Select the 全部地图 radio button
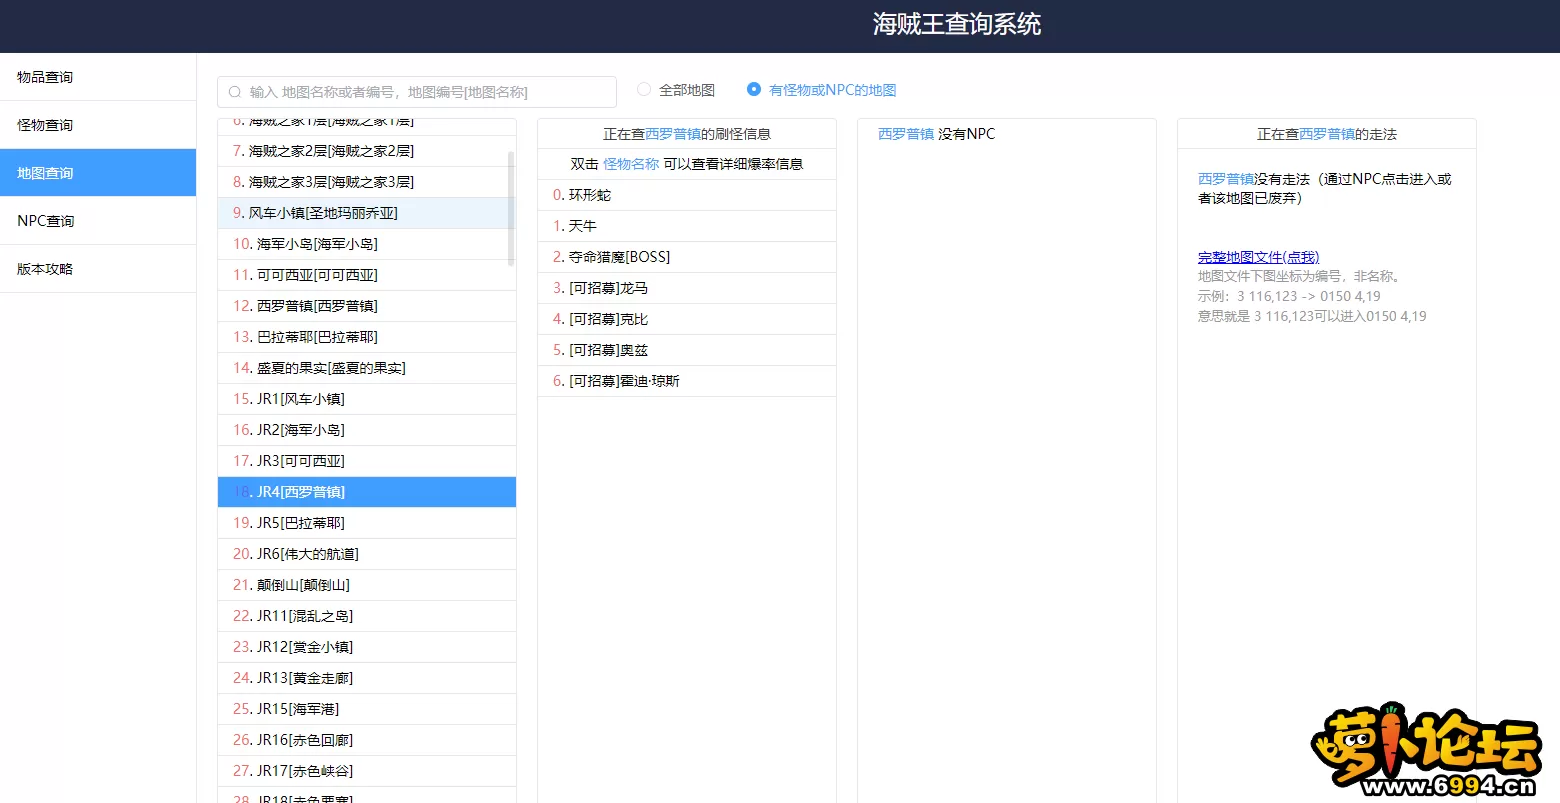This screenshot has width=1560, height=803. coord(644,89)
